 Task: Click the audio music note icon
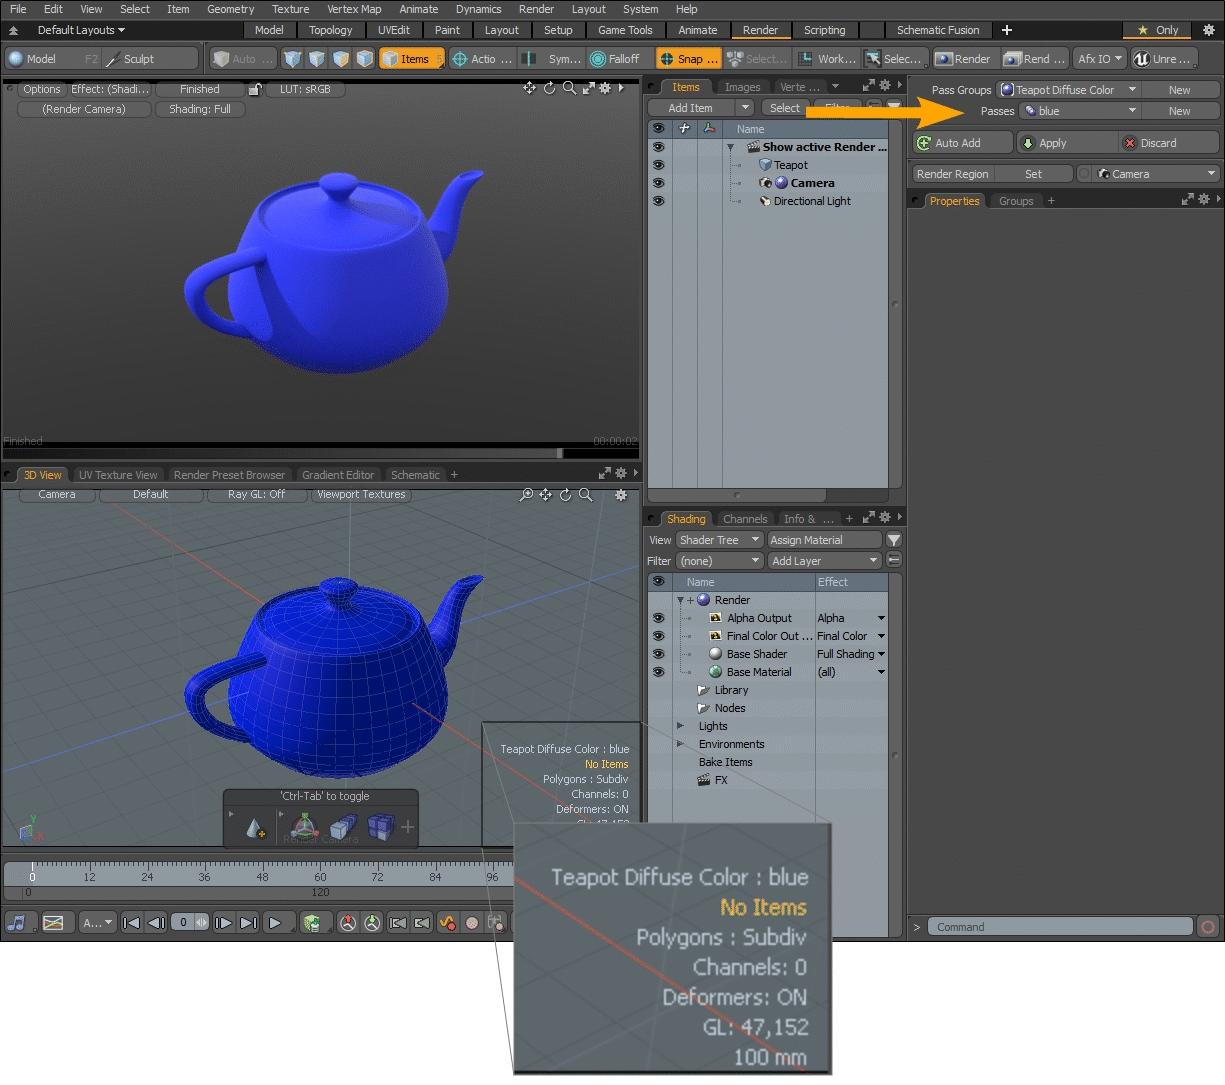coord(17,923)
